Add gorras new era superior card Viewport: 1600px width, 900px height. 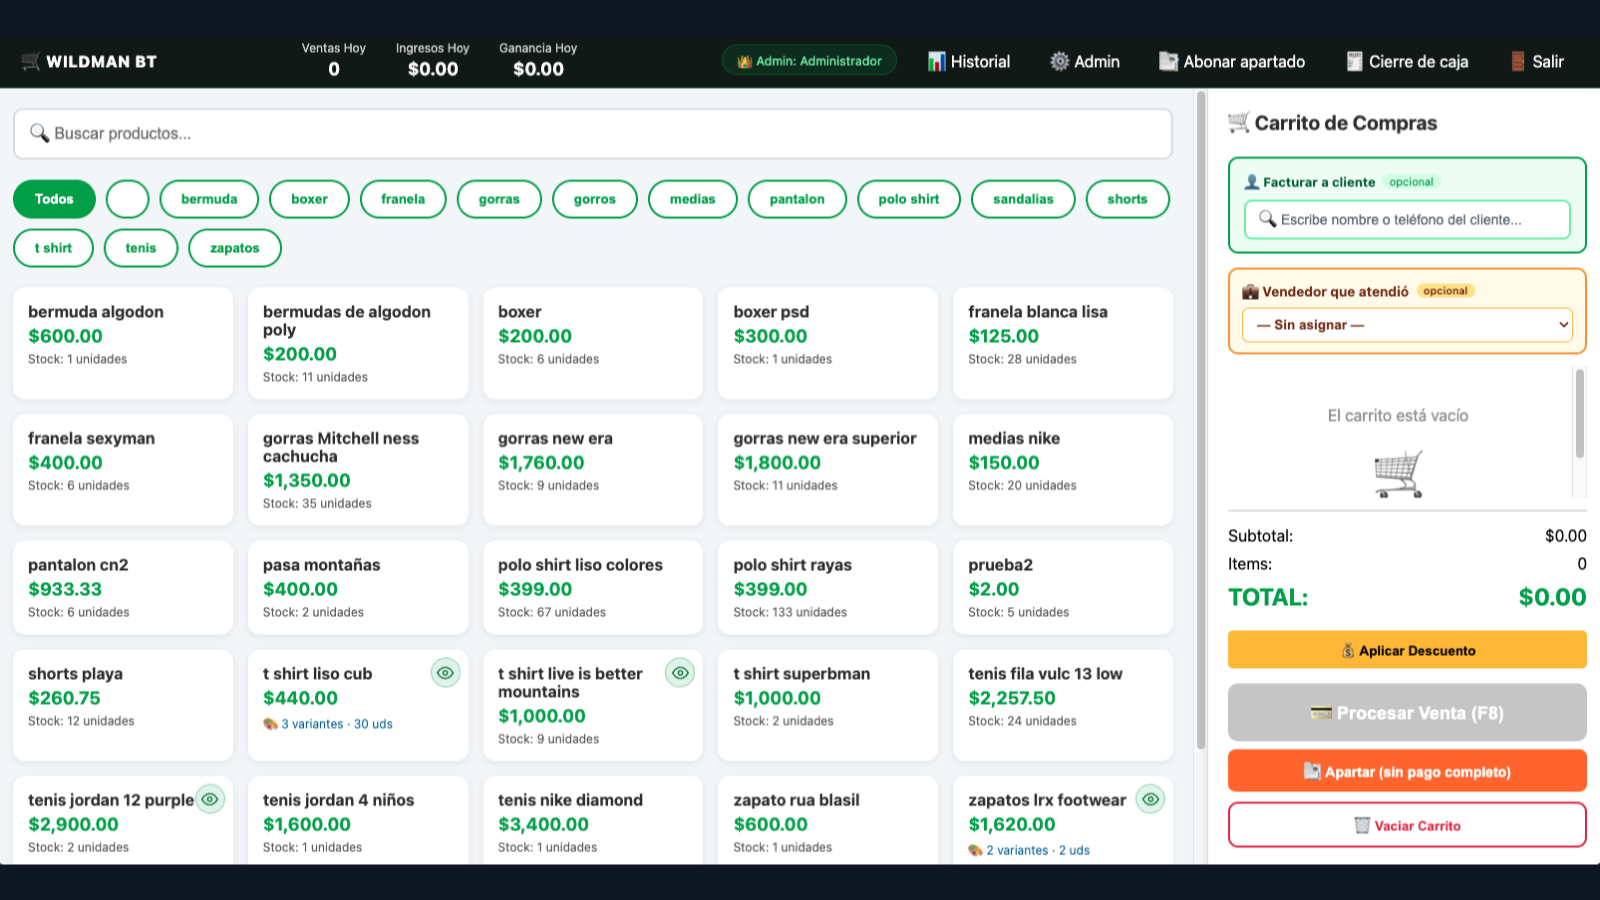pos(828,470)
